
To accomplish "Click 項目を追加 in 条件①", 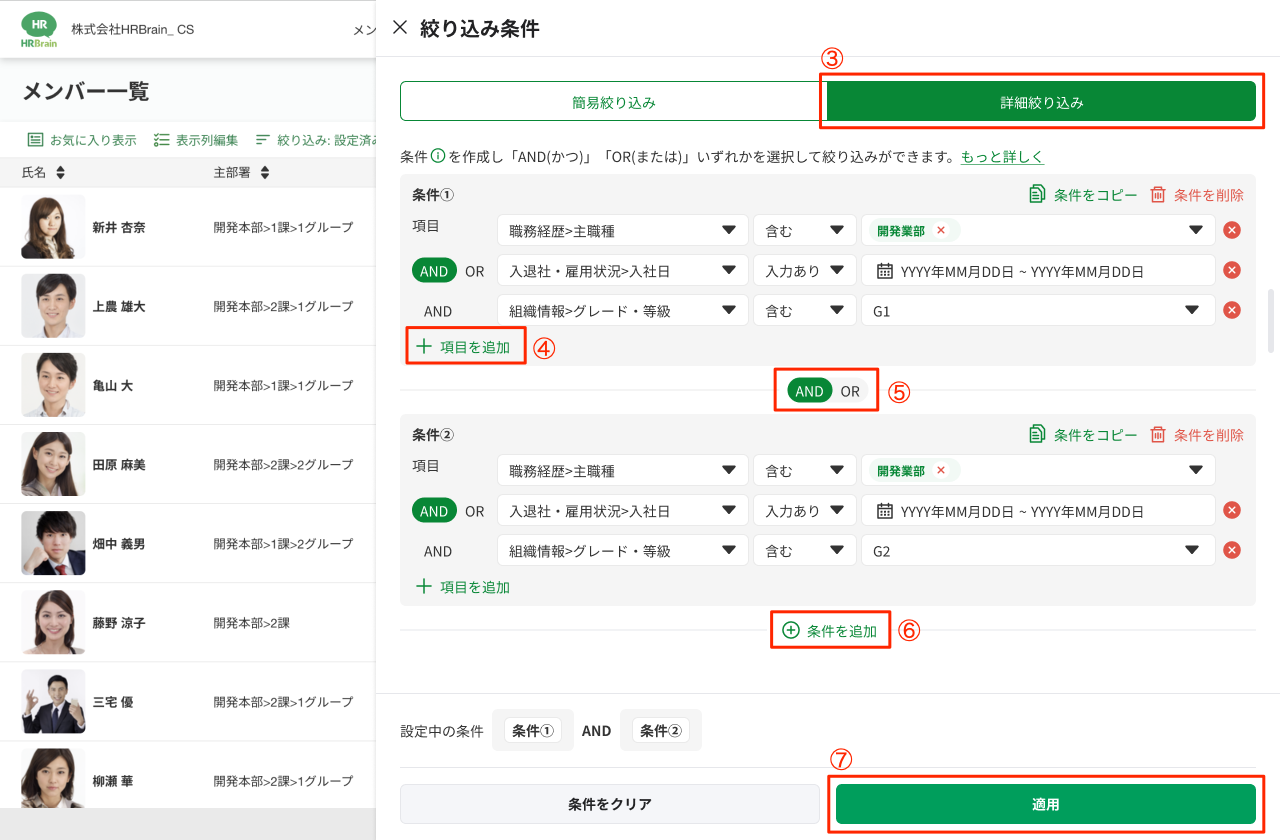I will tap(463, 347).
